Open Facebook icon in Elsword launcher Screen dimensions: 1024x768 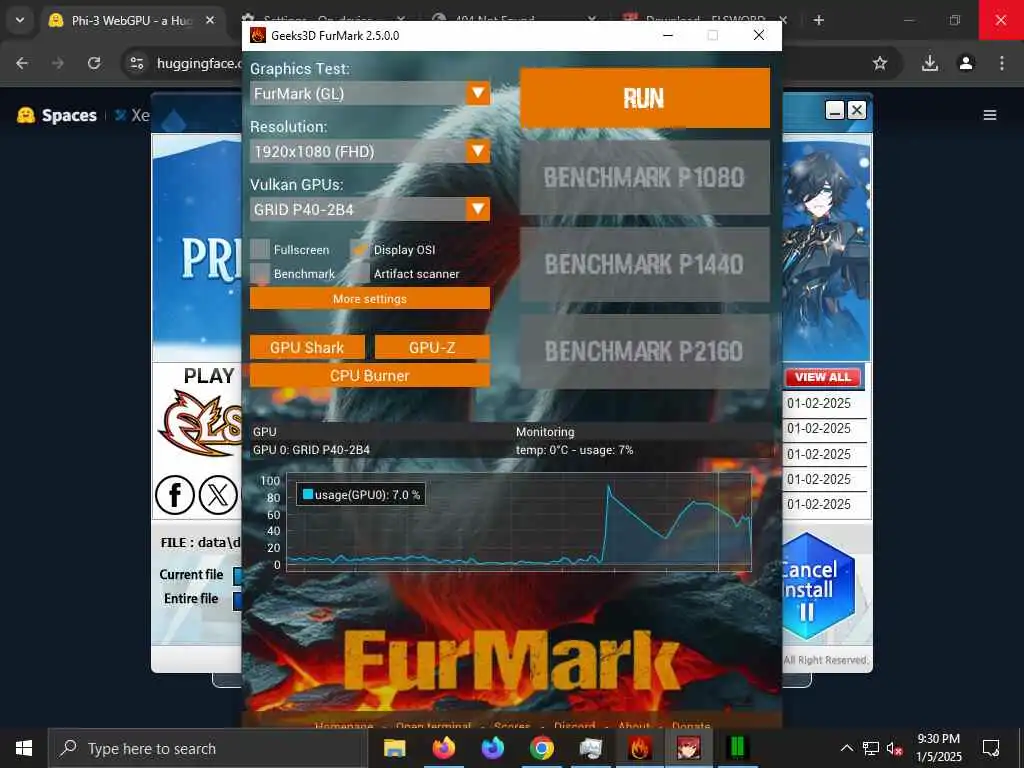coord(174,495)
